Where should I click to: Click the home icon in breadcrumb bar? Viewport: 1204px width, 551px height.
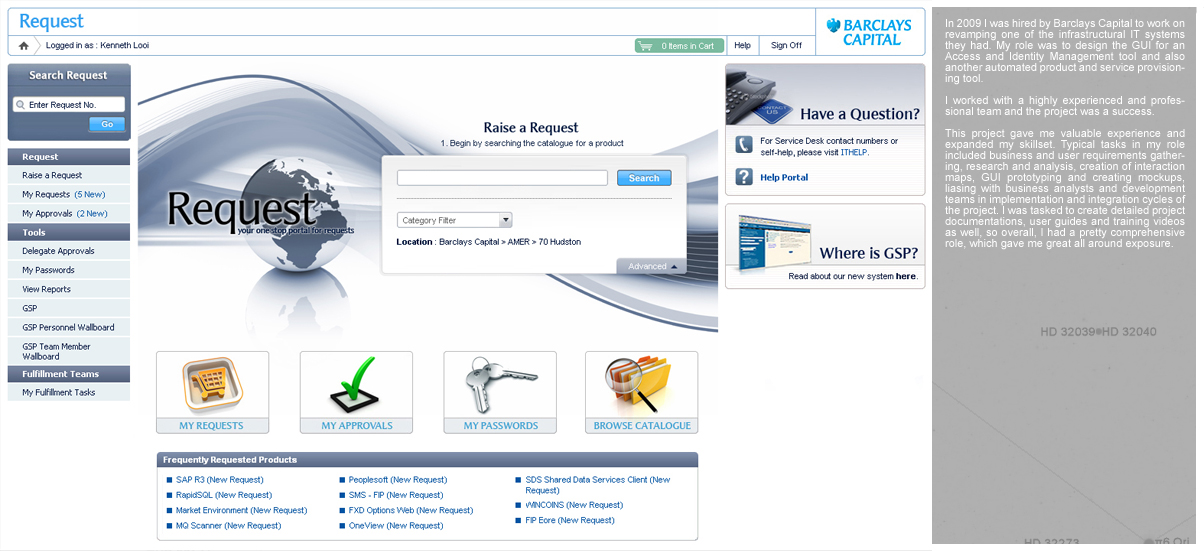[x=24, y=46]
